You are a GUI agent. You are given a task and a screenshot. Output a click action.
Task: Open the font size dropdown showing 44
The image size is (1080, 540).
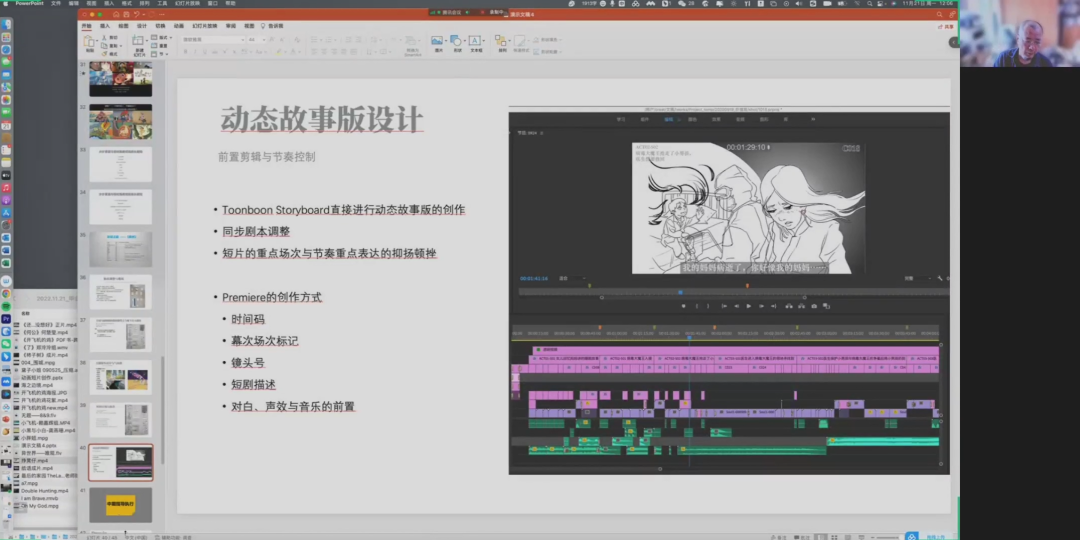click(x=263, y=40)
